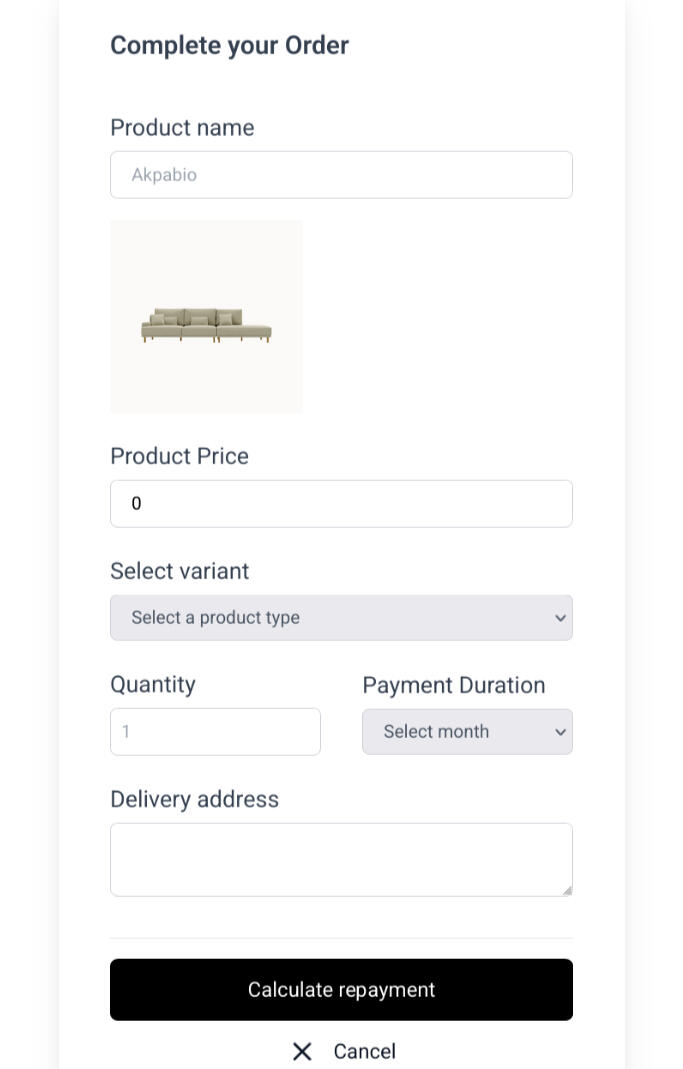Open the Select variant dropdown

pyautogui.click(x=340, y=618)
